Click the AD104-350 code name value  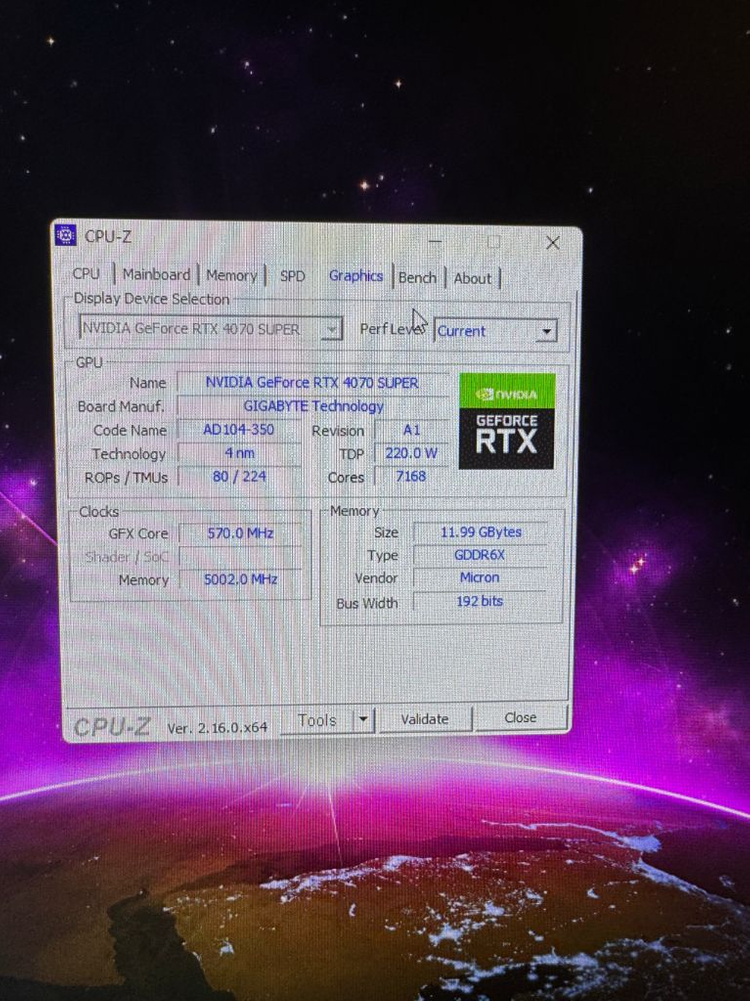239,430
